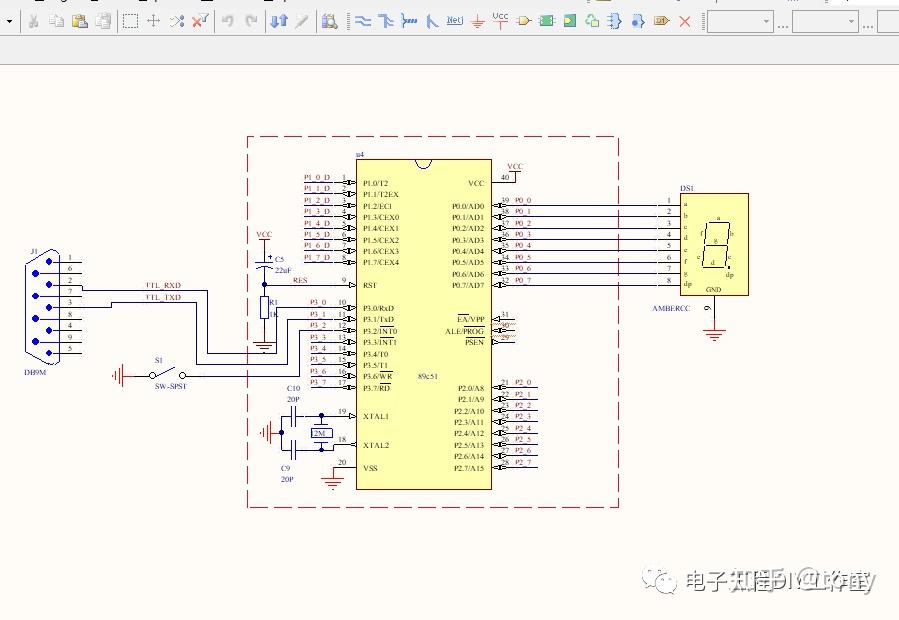Click the Paste icon
899x620 pixels.
tap(78, 20)
